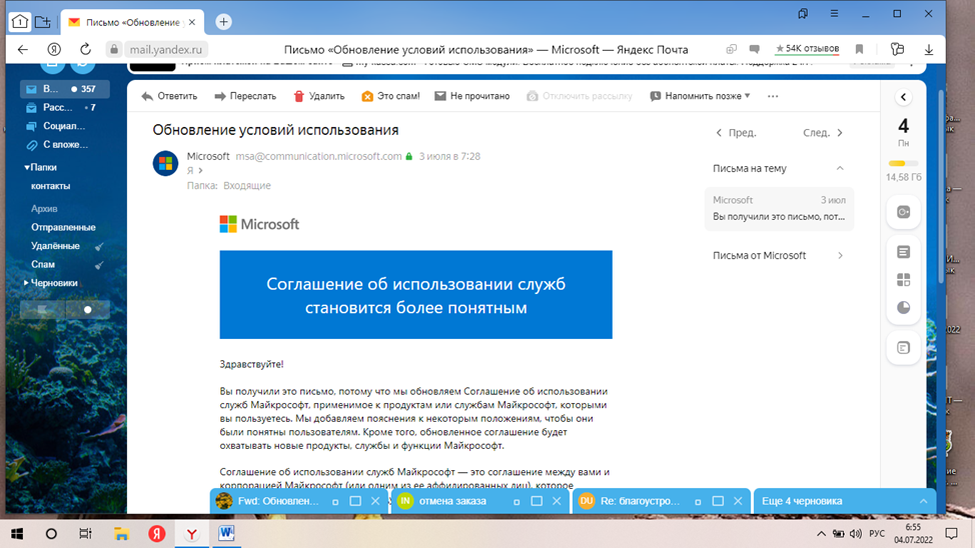Image resolution: width=975 pixels, height=548 pixels.
Task: Open the bottom card icon in right sidebar
Action: point(903,348)
